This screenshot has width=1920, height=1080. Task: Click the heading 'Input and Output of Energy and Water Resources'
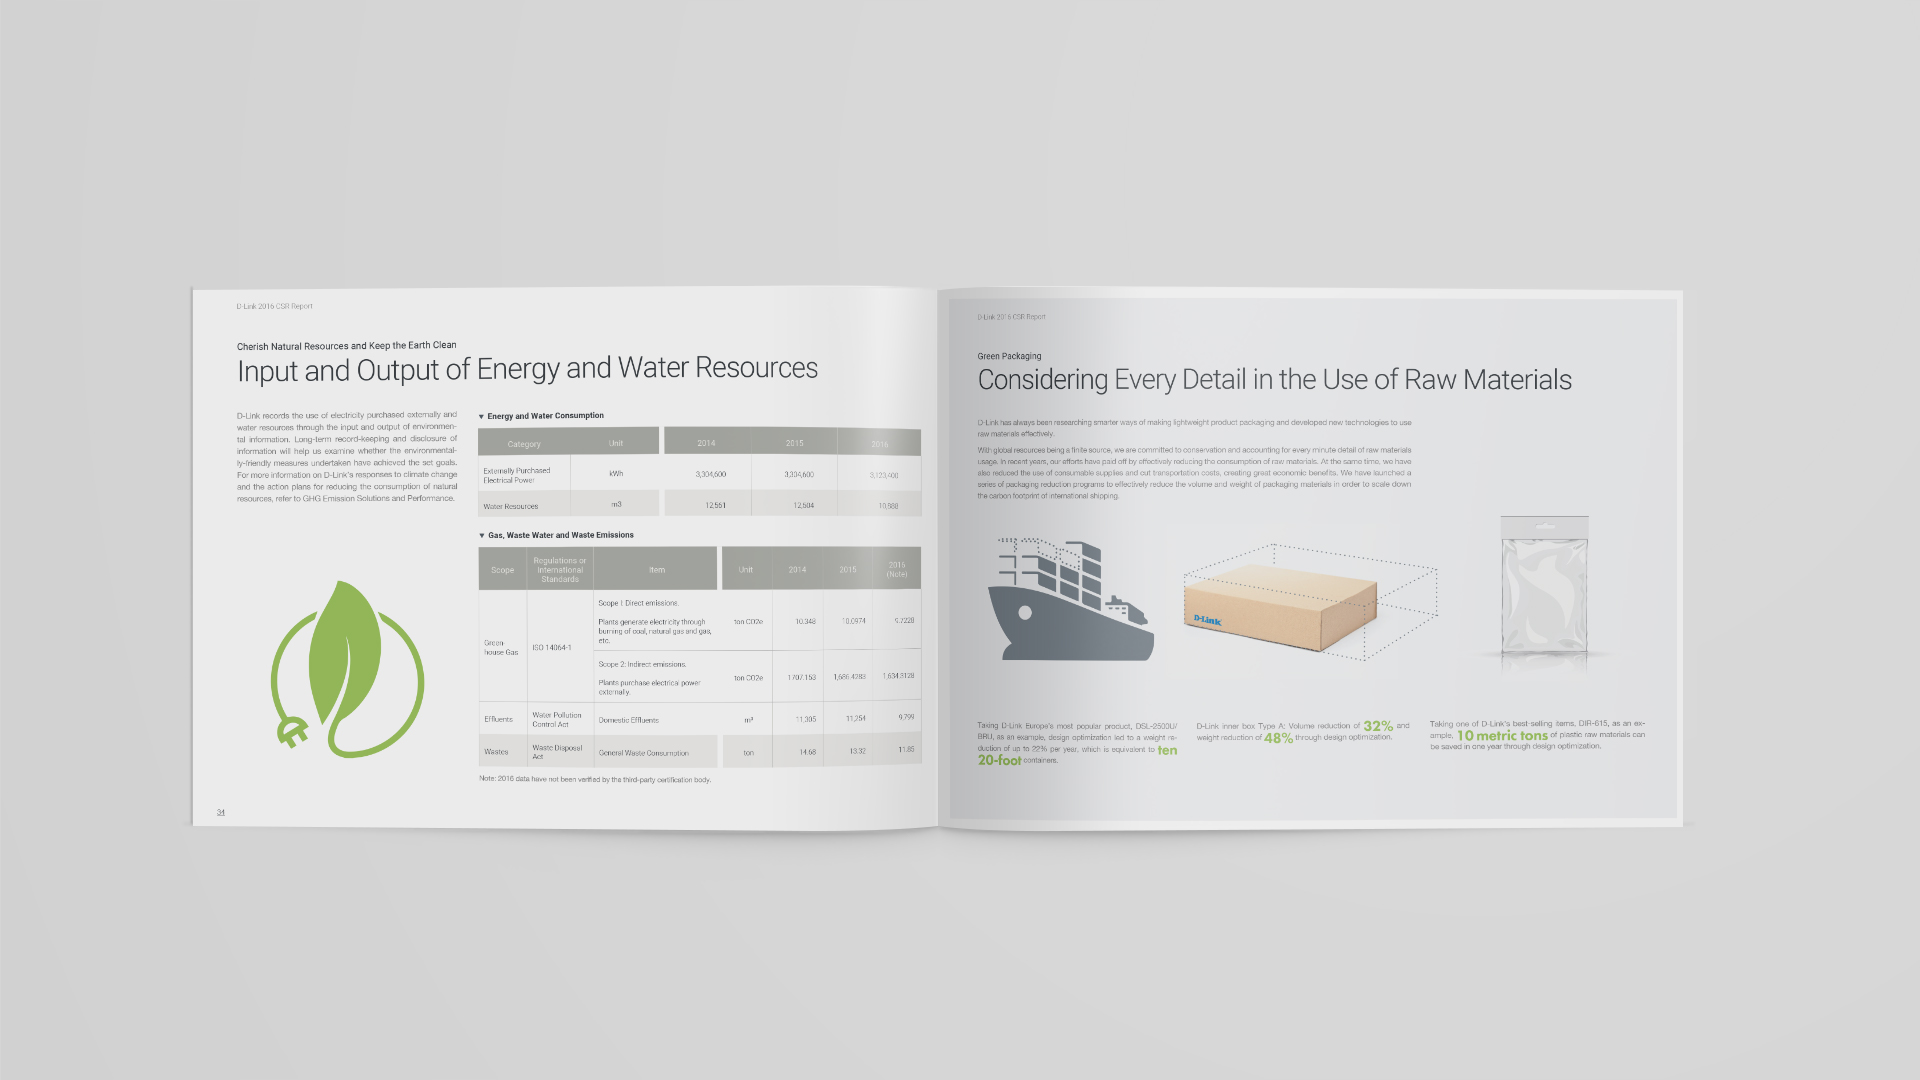(x=527, y=369)
